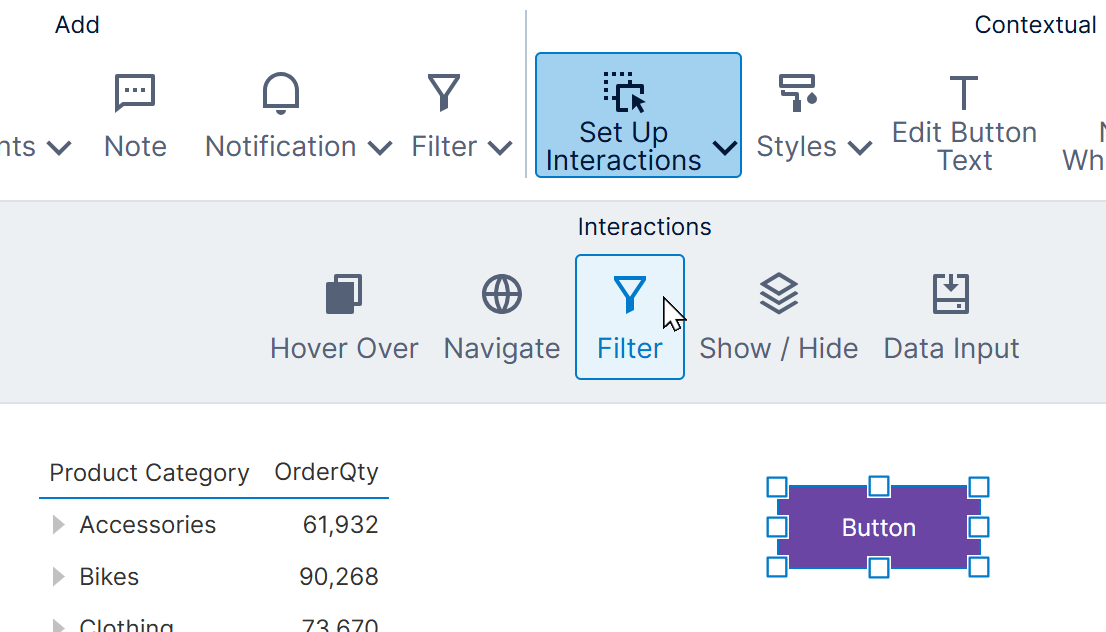
Task: Open the Set Up Interactions dropdown arrow
Action: (724, 148)
